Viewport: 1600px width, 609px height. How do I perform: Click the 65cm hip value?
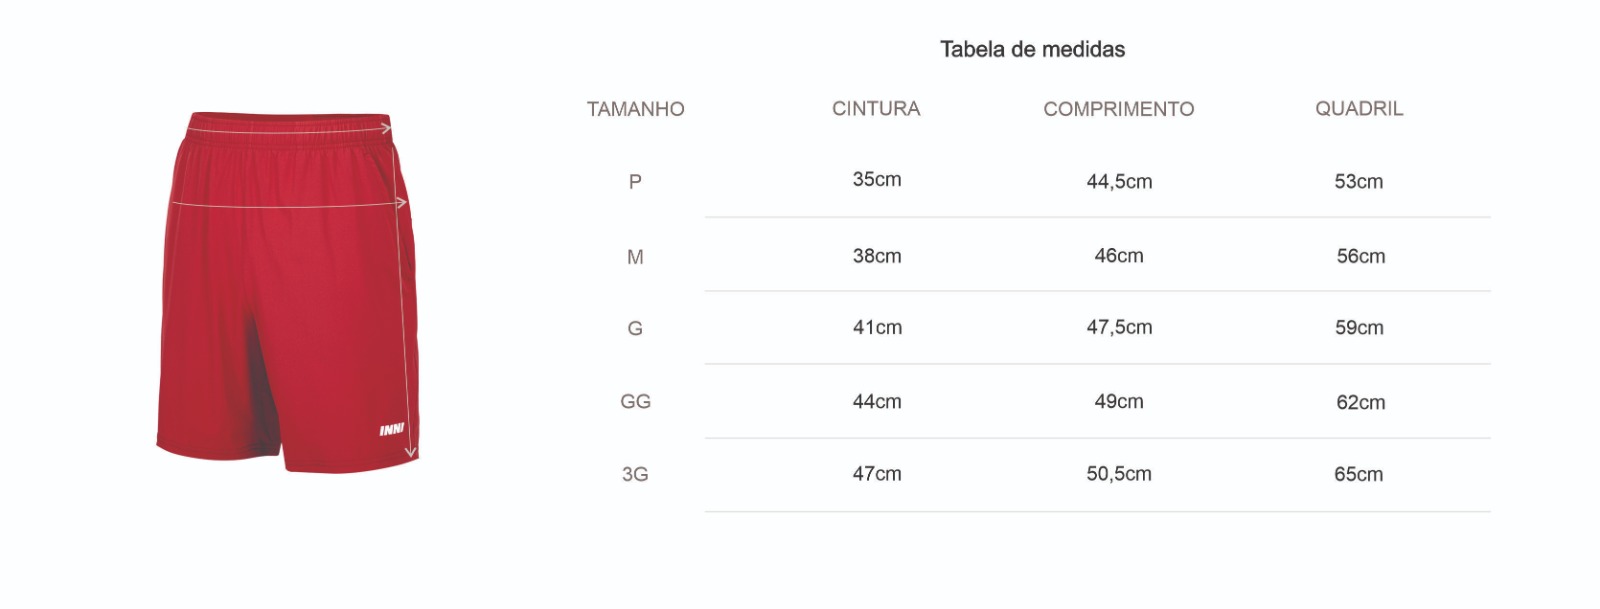click(x=1359, y=474)
